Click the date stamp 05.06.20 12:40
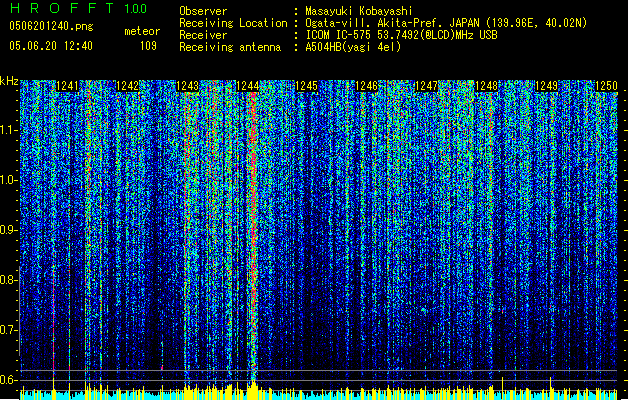The width and height of the screenshot is (629, 400). [51, 46]
